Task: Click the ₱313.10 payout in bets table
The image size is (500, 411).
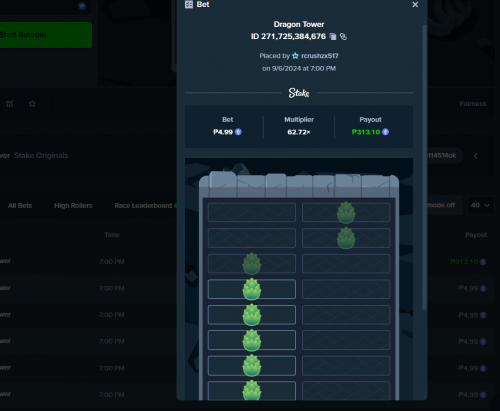Action: point(464,262)
